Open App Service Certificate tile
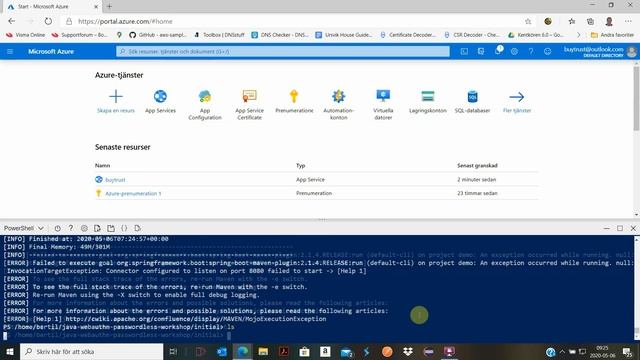Screen dimensions: 640x360 pyautogui.click(x=249, y=104)
